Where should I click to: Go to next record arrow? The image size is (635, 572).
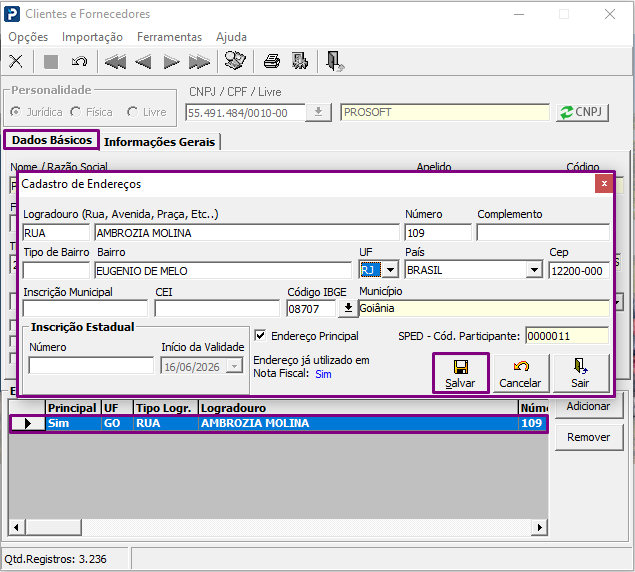click(171, 62)
